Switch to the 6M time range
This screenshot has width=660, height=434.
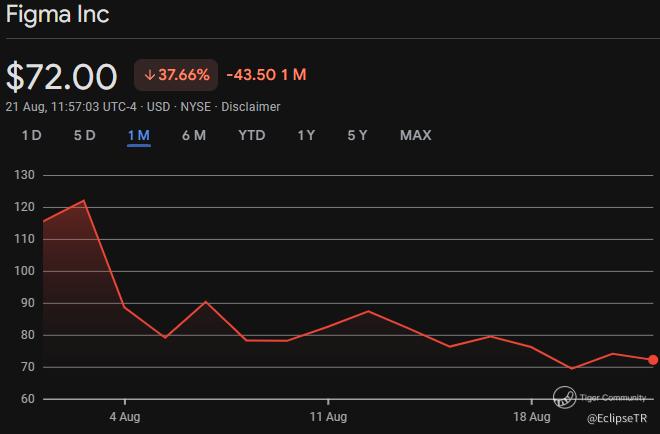tap(194, 136)
